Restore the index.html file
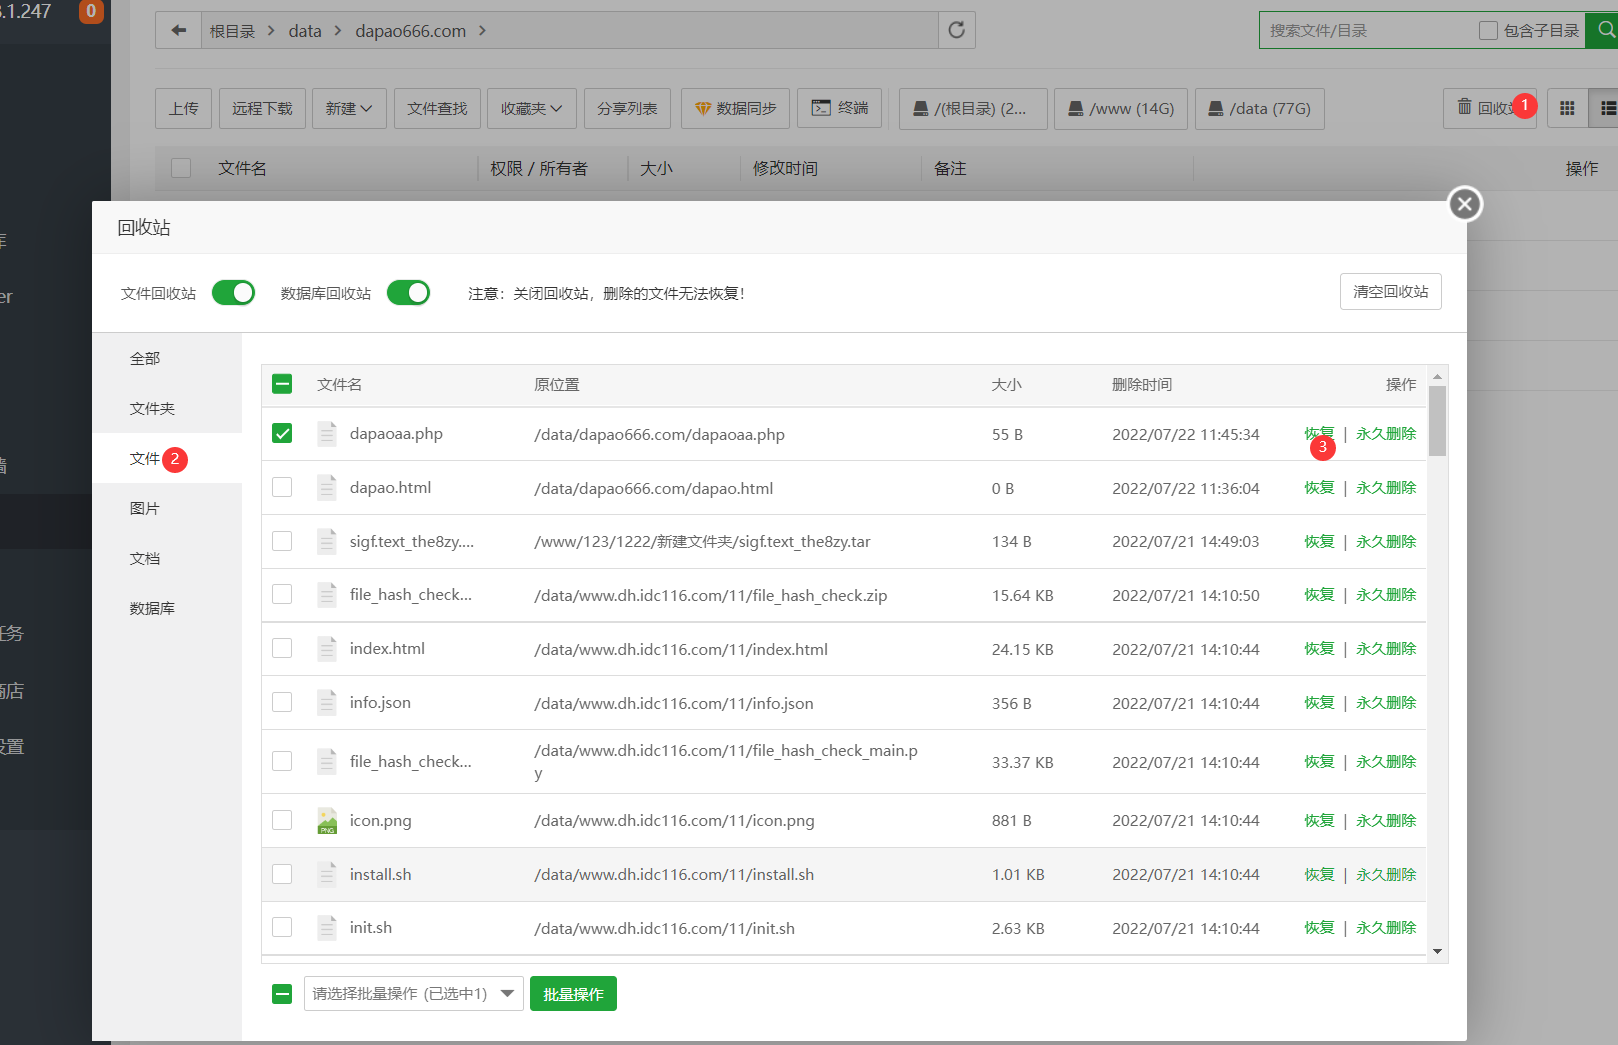 [1319, 648]
